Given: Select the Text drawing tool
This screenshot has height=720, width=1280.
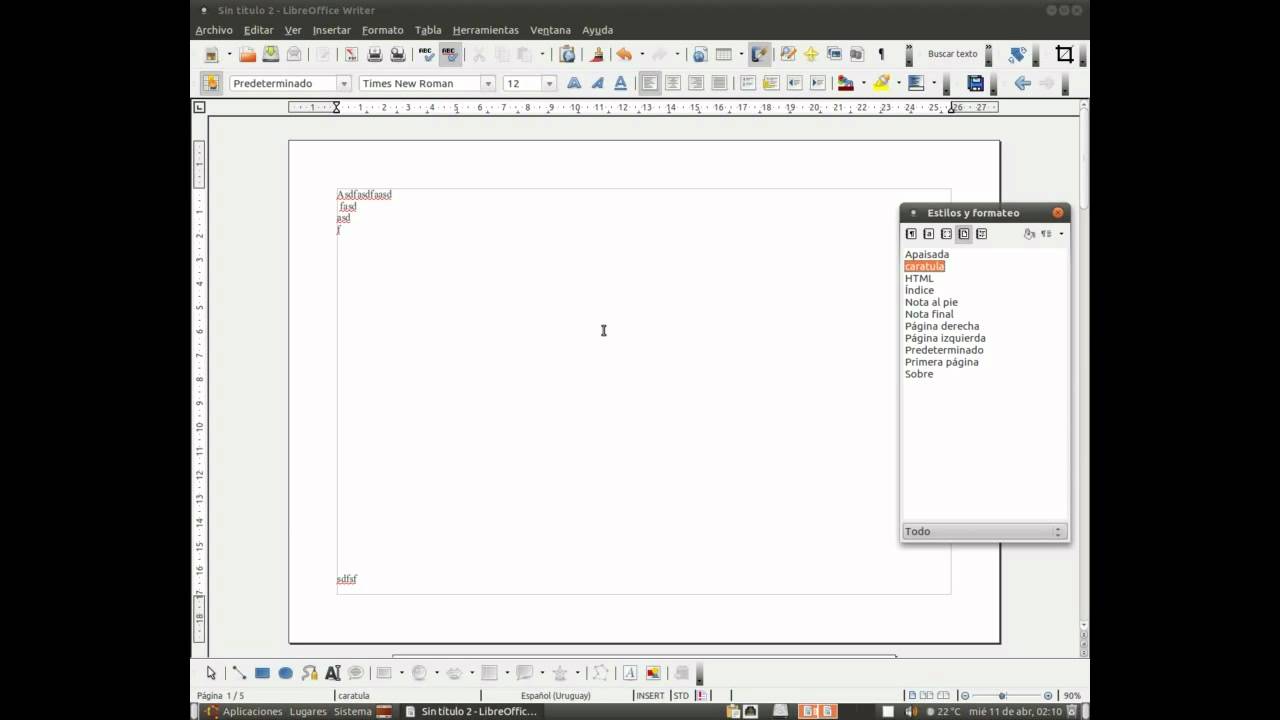Looking at the screenshot, I should pos(333,673).
